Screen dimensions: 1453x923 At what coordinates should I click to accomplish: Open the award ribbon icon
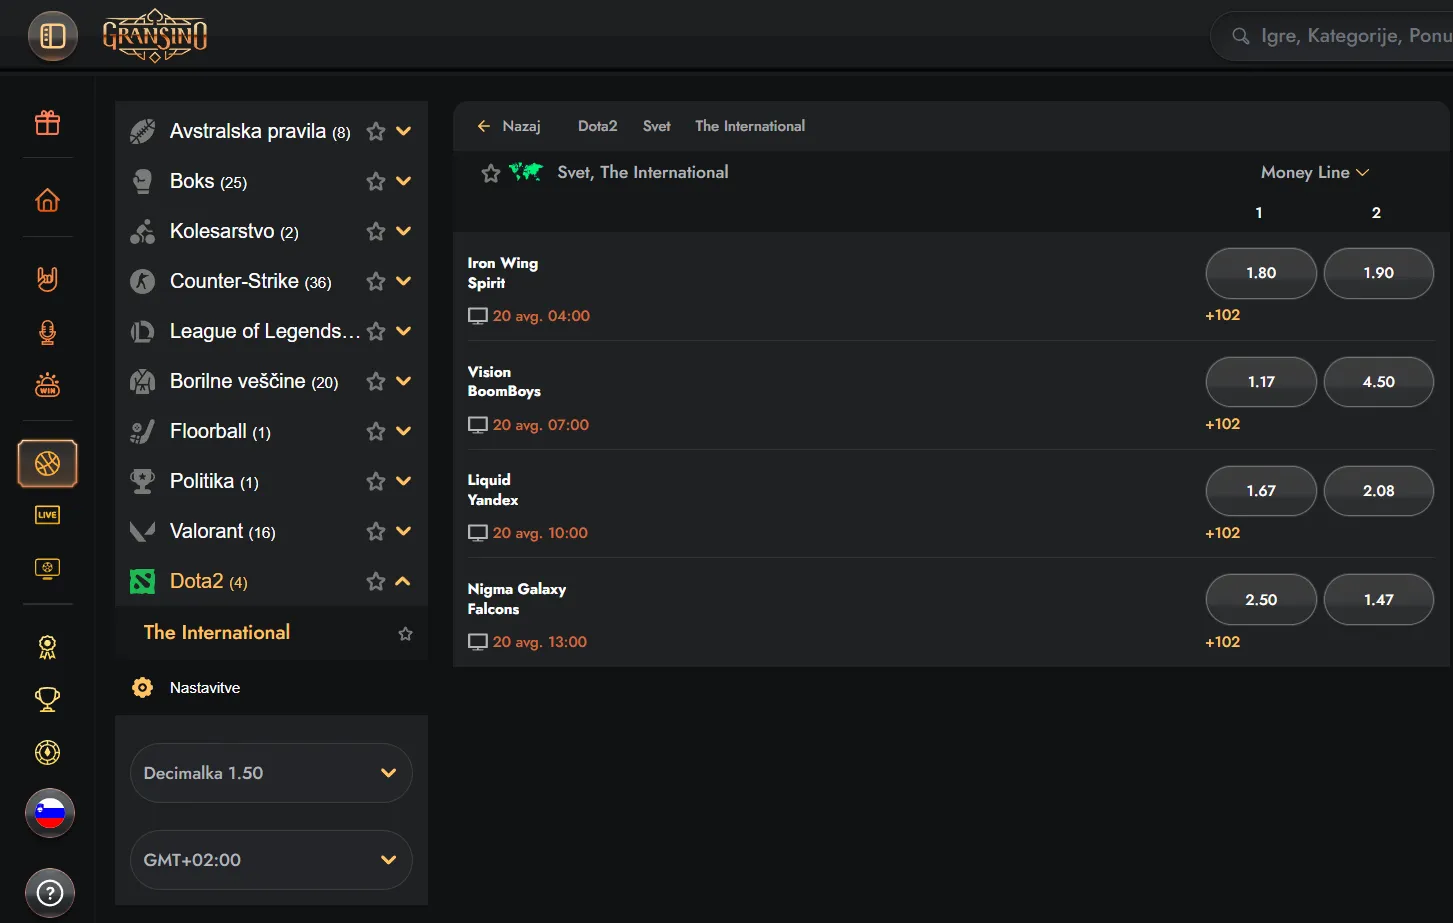(x=47, y=647)
